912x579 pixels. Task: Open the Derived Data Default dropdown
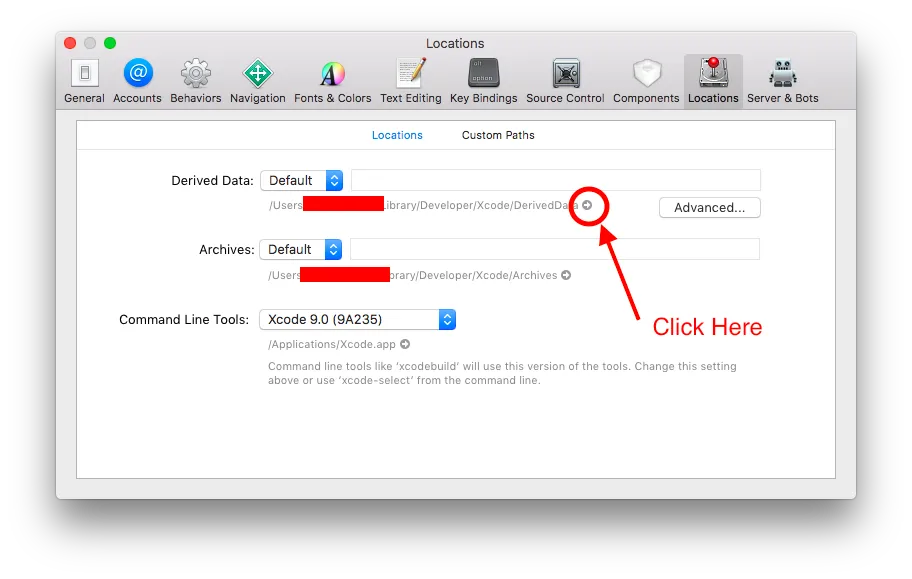pos(301,180)
